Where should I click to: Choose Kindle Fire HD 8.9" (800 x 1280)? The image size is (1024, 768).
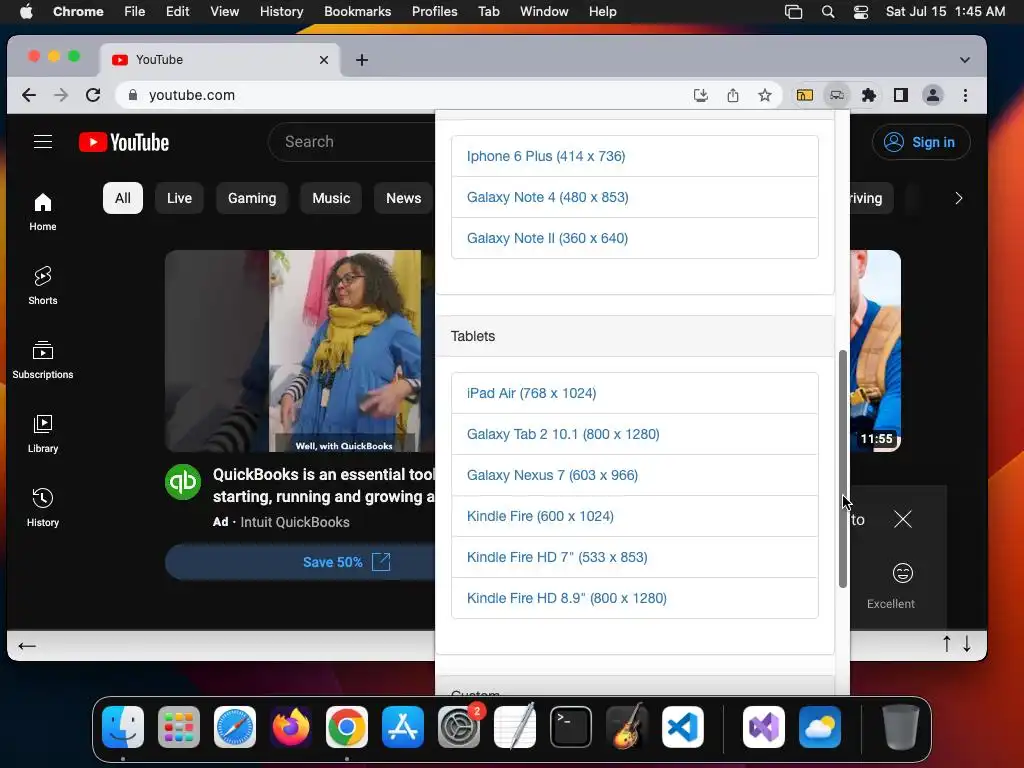click(635, 598)
